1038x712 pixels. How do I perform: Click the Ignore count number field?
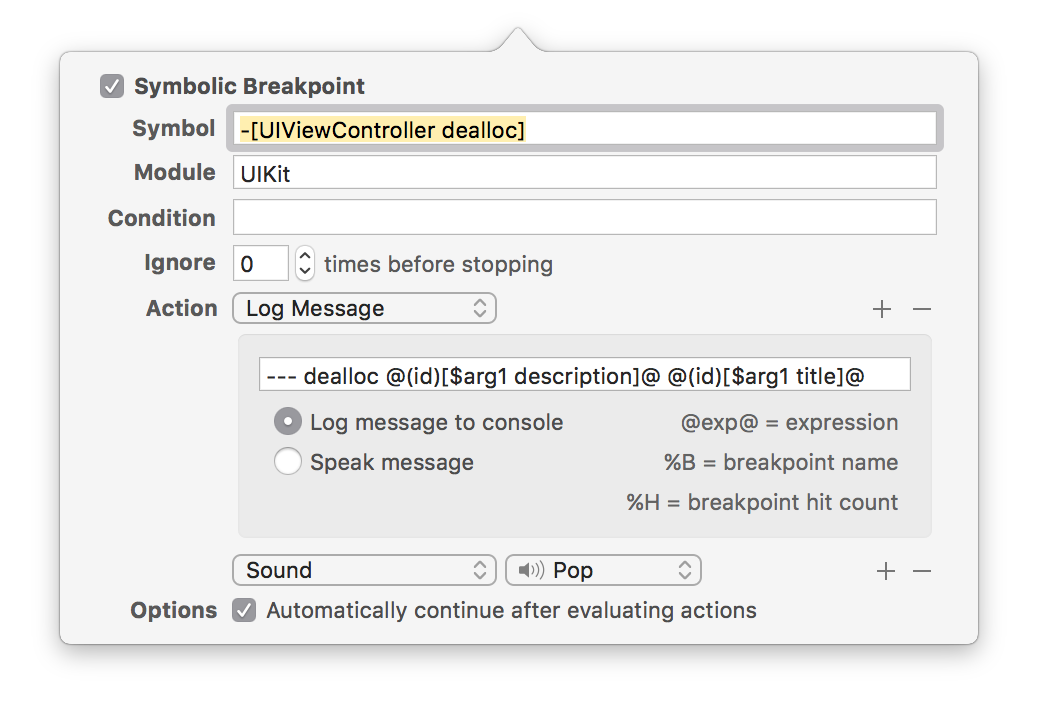tap(261, 264)
